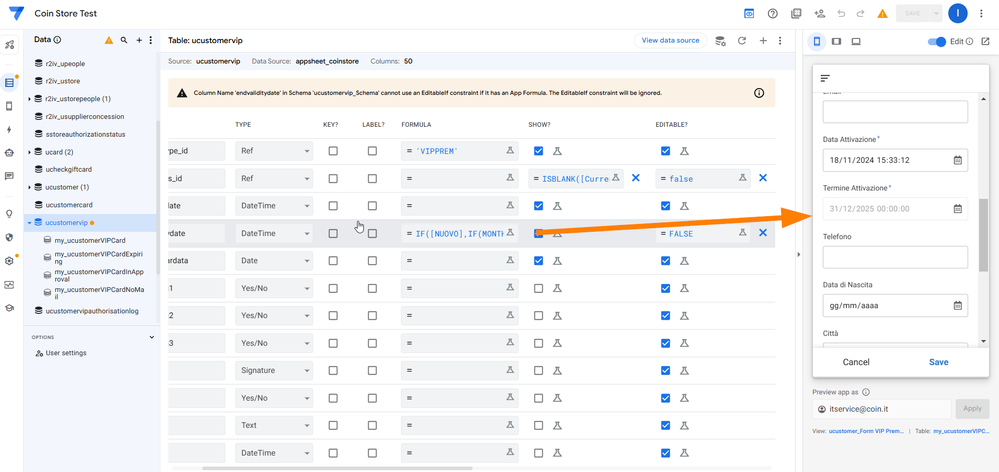The width and height of the screenshot is (999, 472).
Task: Open the Views phone icon in sidebar
Action: (x=9, y=106)
